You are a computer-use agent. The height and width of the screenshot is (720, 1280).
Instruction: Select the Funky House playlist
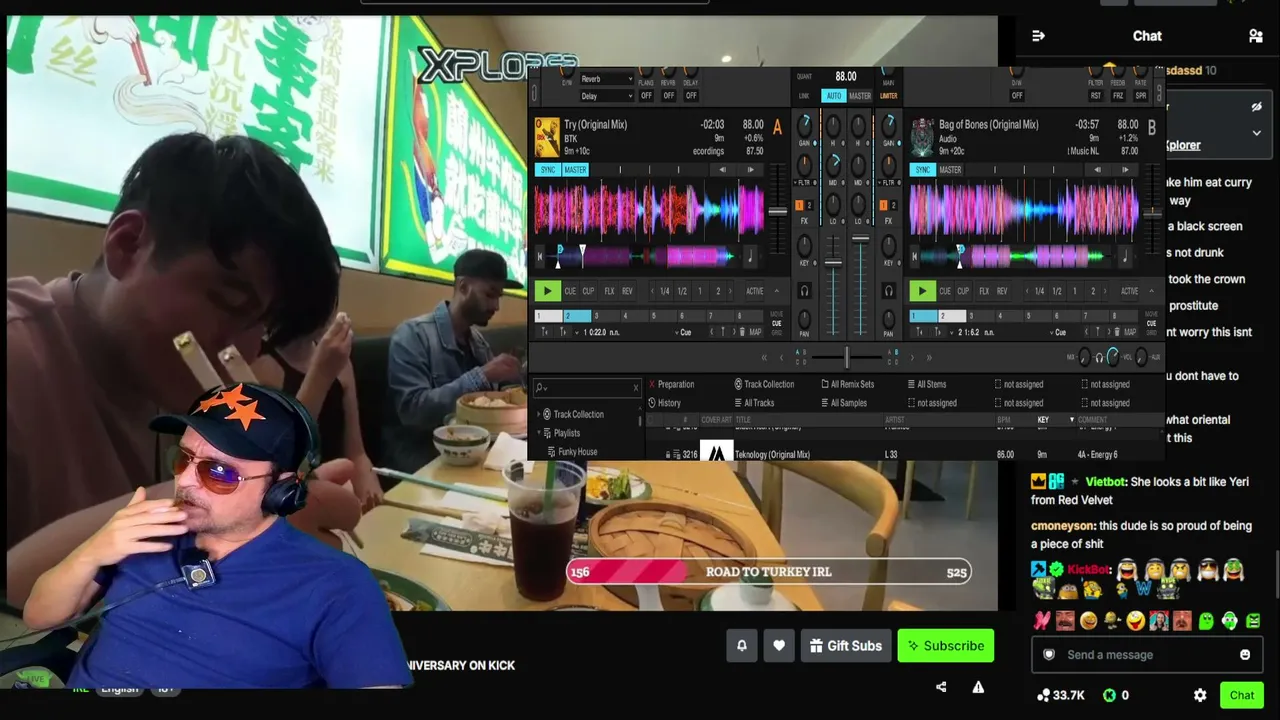coord(578,452)
